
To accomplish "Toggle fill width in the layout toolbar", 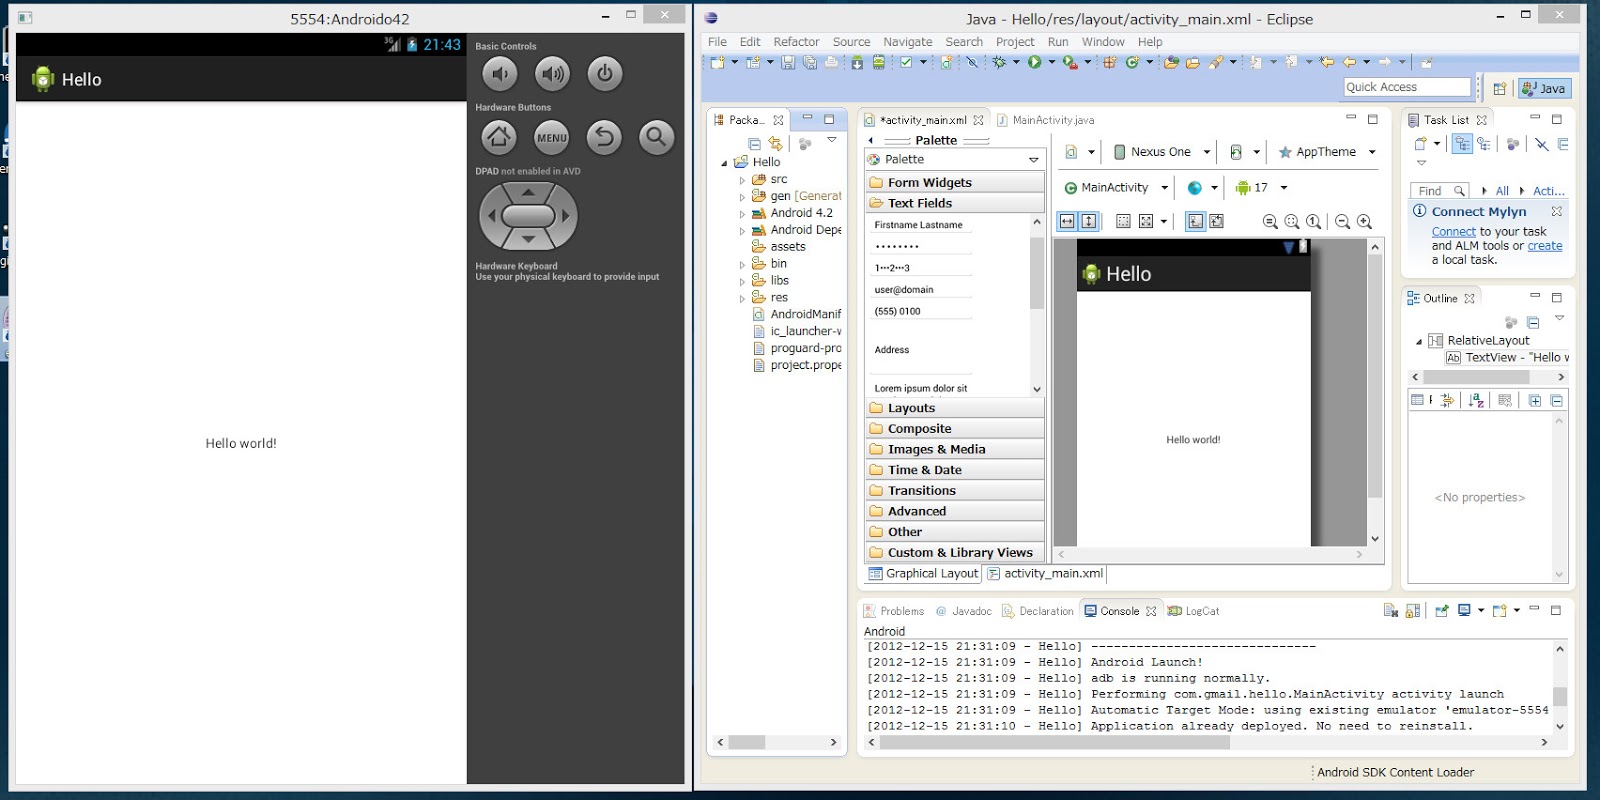I will (x=1067, y=221).
